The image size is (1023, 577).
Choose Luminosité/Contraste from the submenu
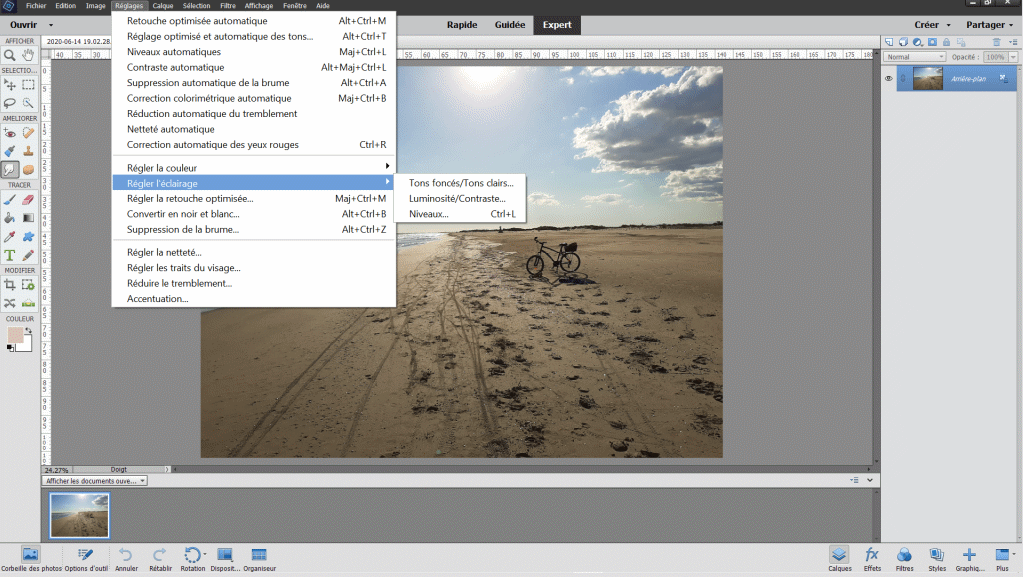(x=457, y=199)
